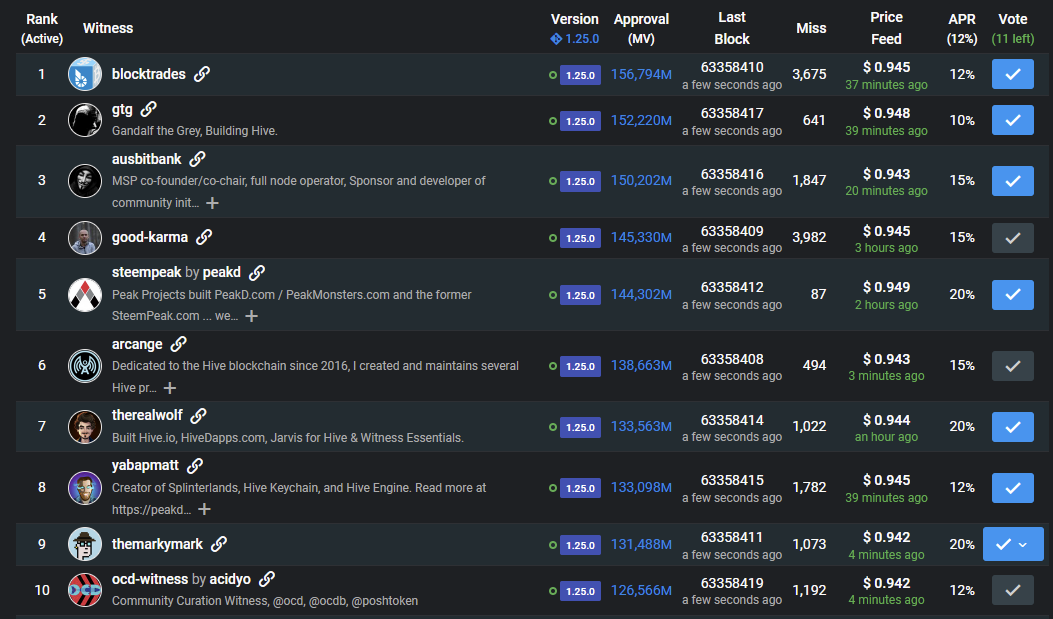Screen dimensions: 1053x619
Task: Open the acidyo account link
Action: coord(230,579)
